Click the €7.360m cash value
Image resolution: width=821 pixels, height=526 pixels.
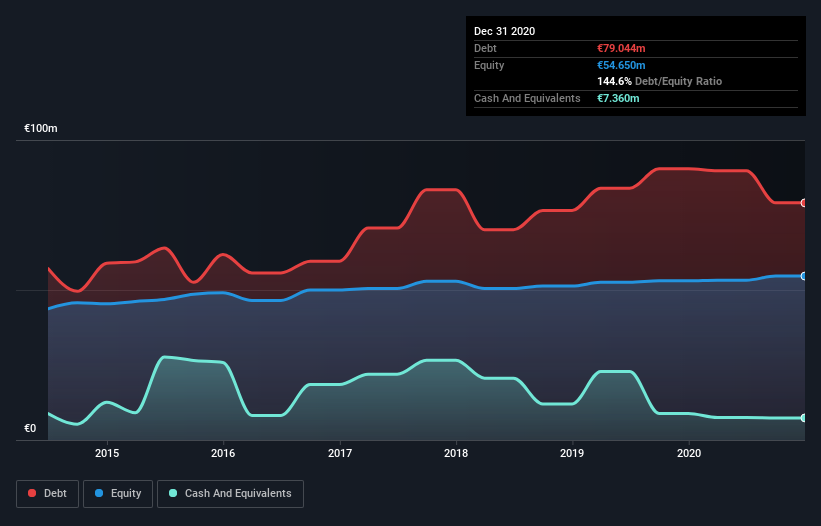click(618, 98)
